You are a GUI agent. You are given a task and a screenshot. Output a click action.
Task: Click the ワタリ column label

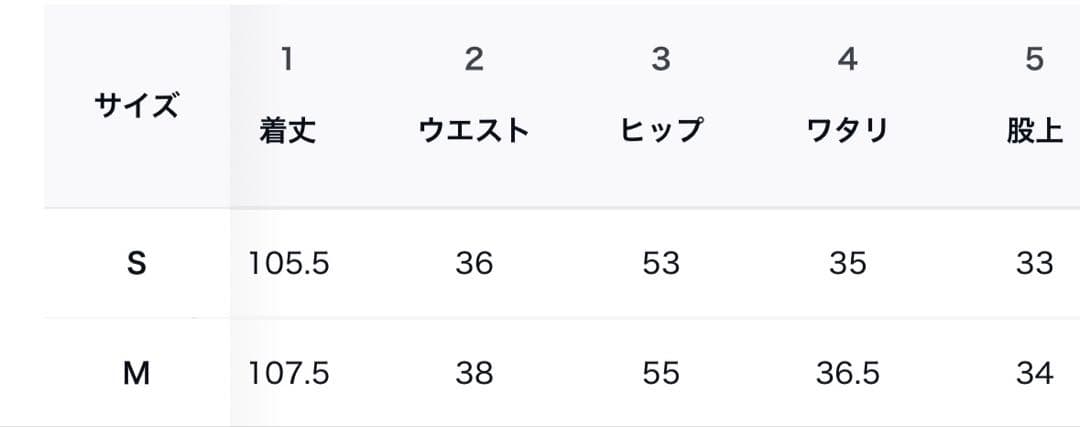847,131
